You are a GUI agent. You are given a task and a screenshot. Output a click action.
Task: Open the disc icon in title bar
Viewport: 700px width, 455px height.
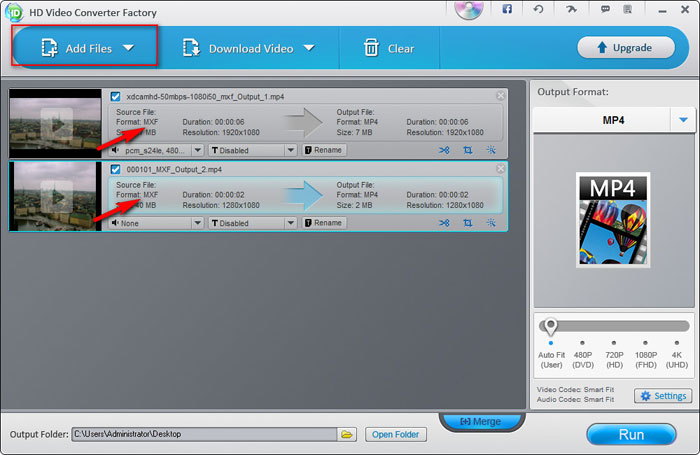(469, 9)
